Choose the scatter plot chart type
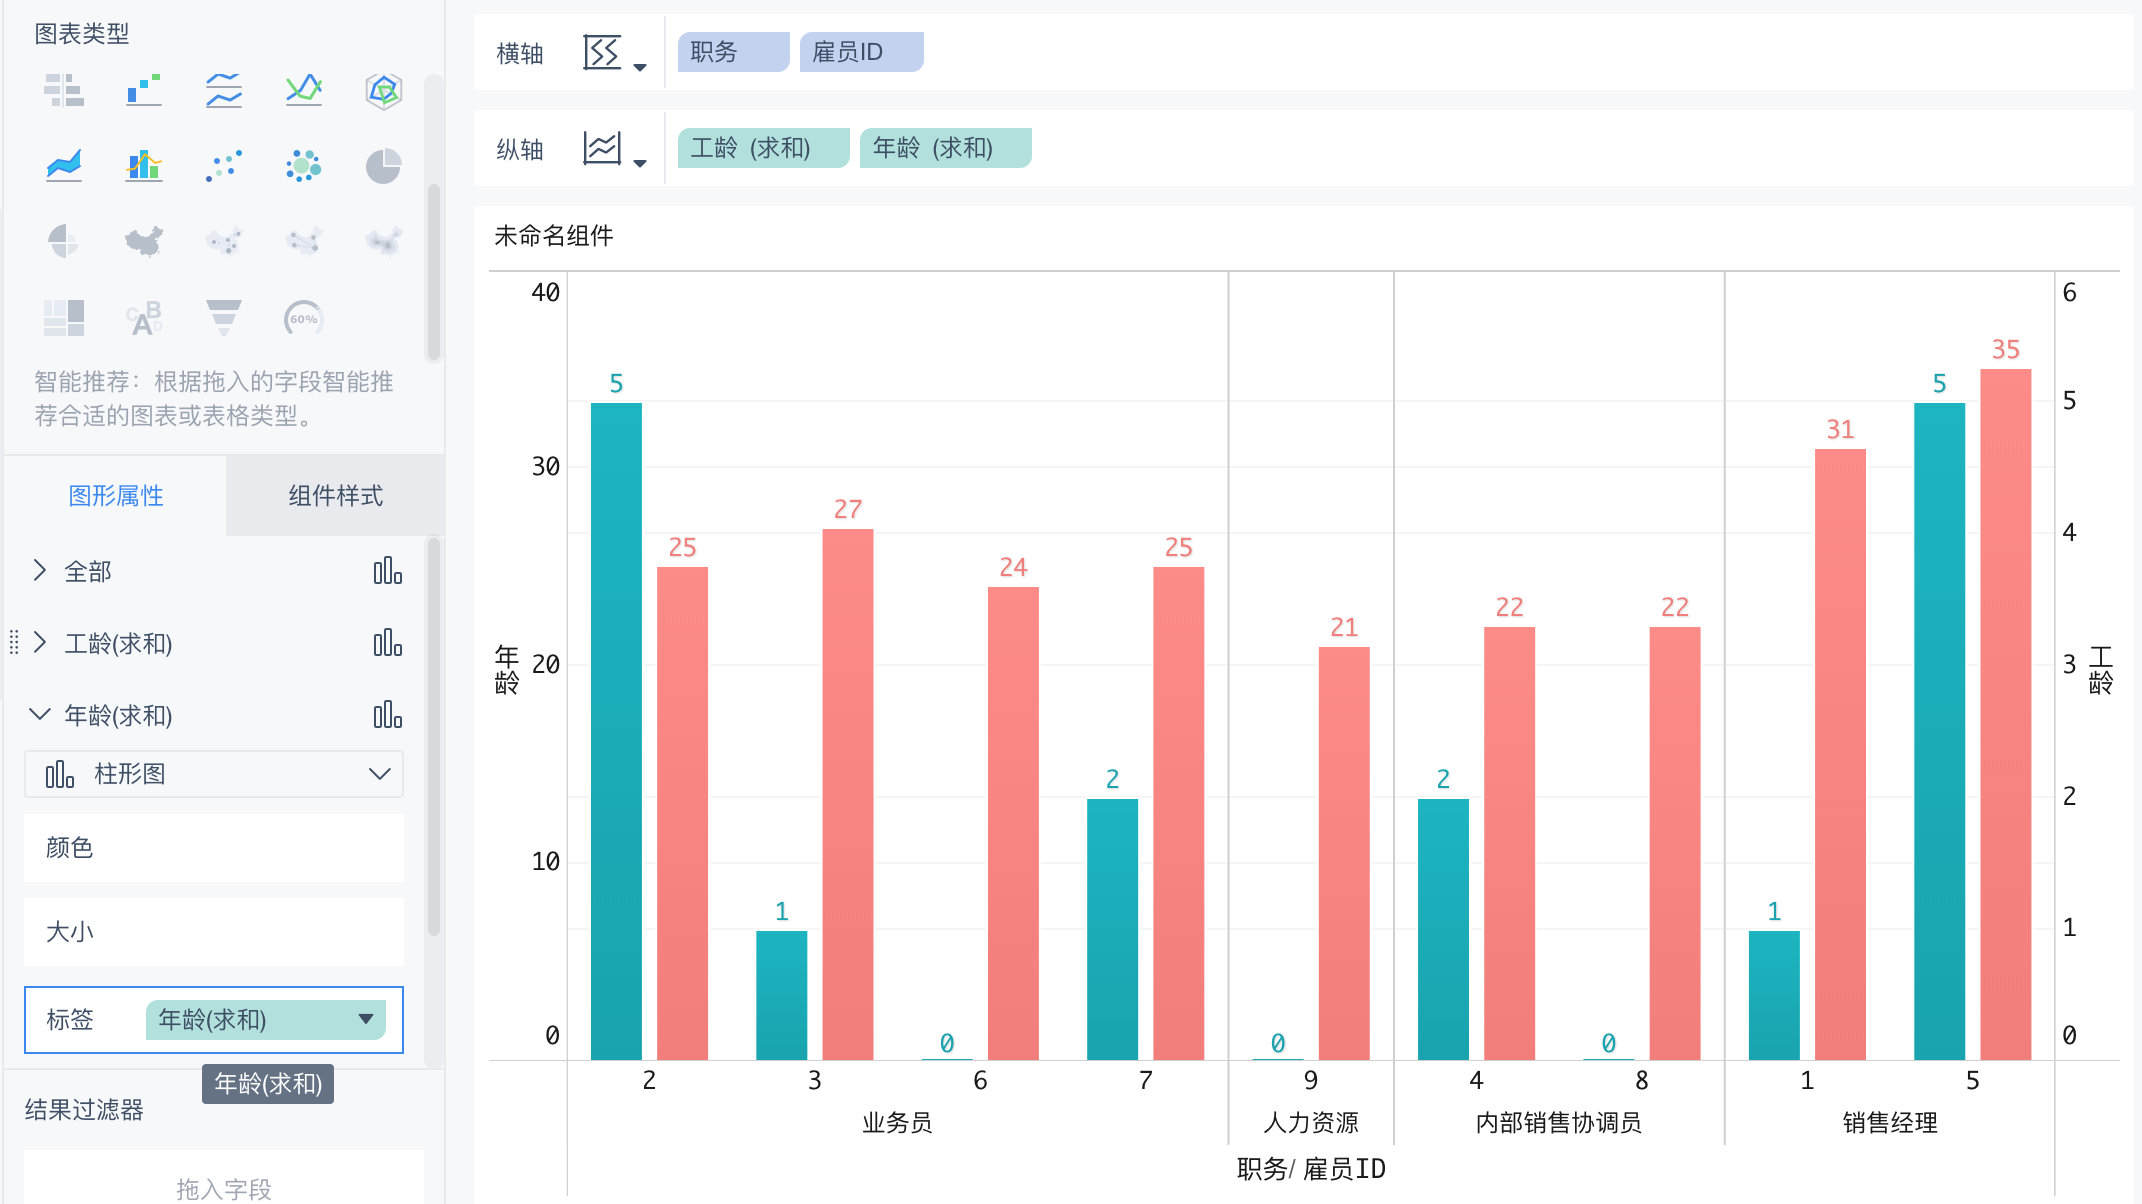 pos(224,165)
